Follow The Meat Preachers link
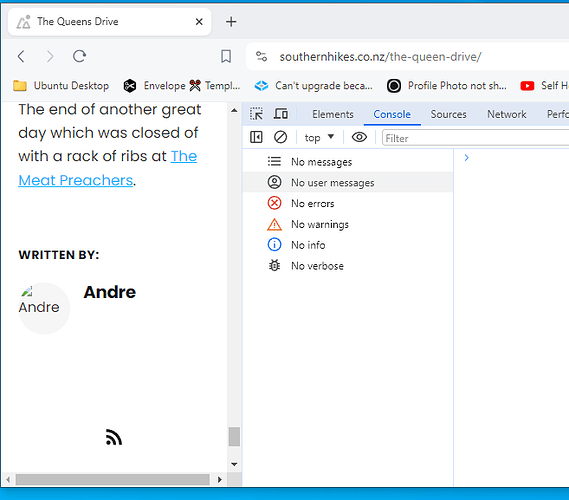 pos(107,168)
